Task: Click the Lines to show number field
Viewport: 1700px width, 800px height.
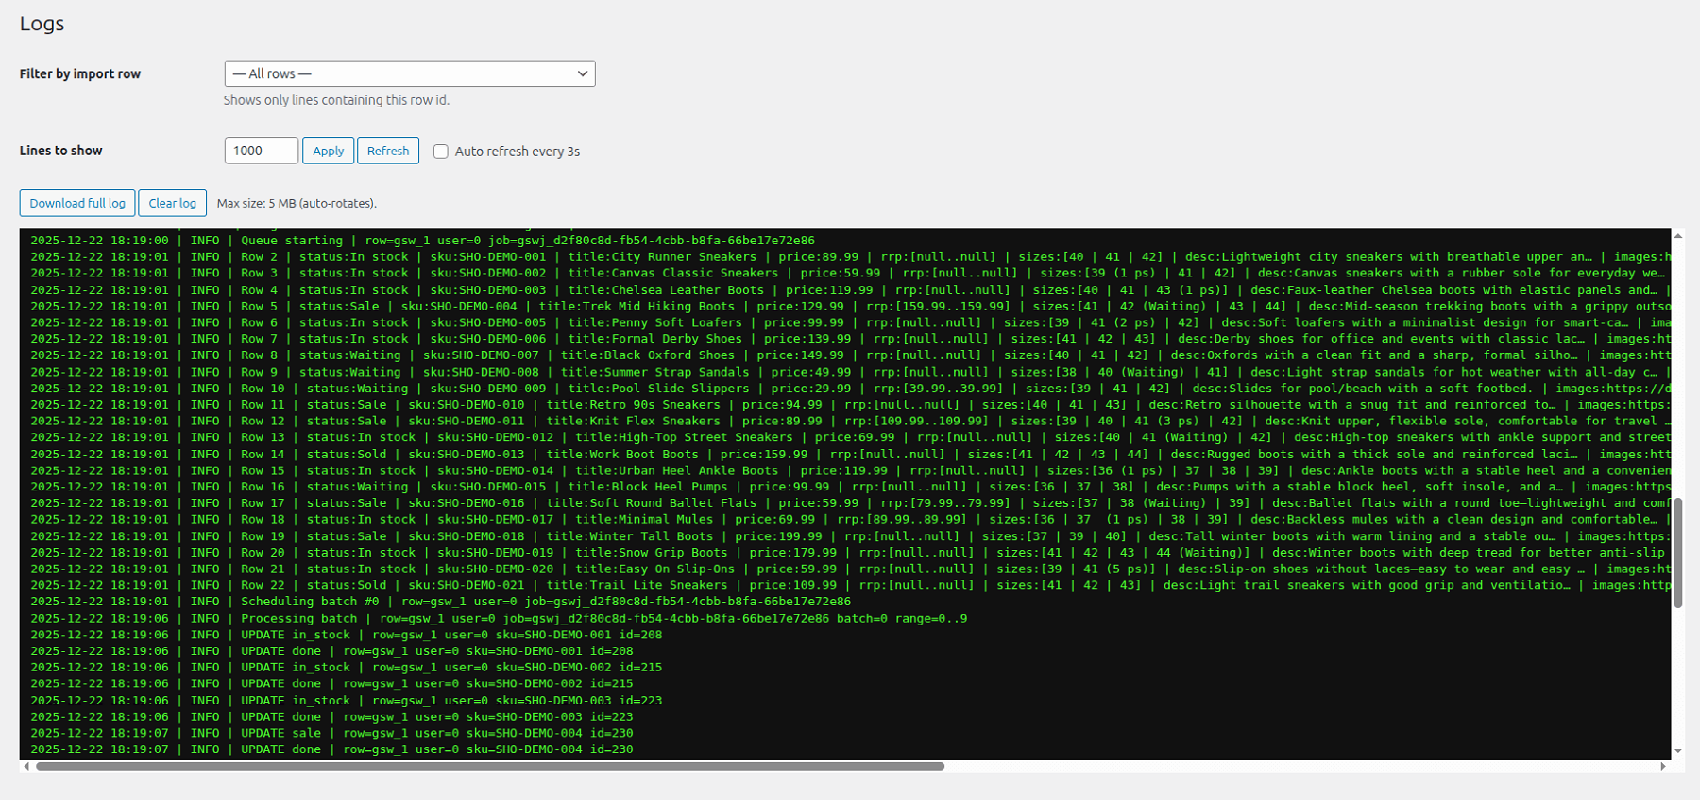Action: (x=260, y=151)
